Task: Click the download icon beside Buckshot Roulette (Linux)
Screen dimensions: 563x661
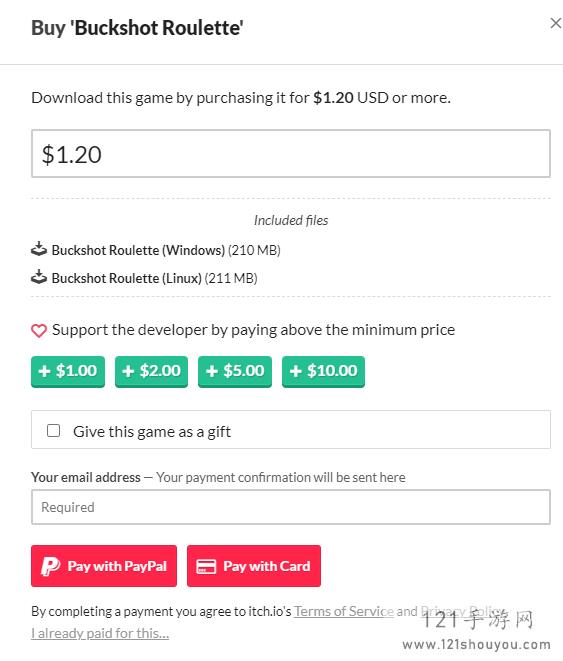Action: (39, 277)
